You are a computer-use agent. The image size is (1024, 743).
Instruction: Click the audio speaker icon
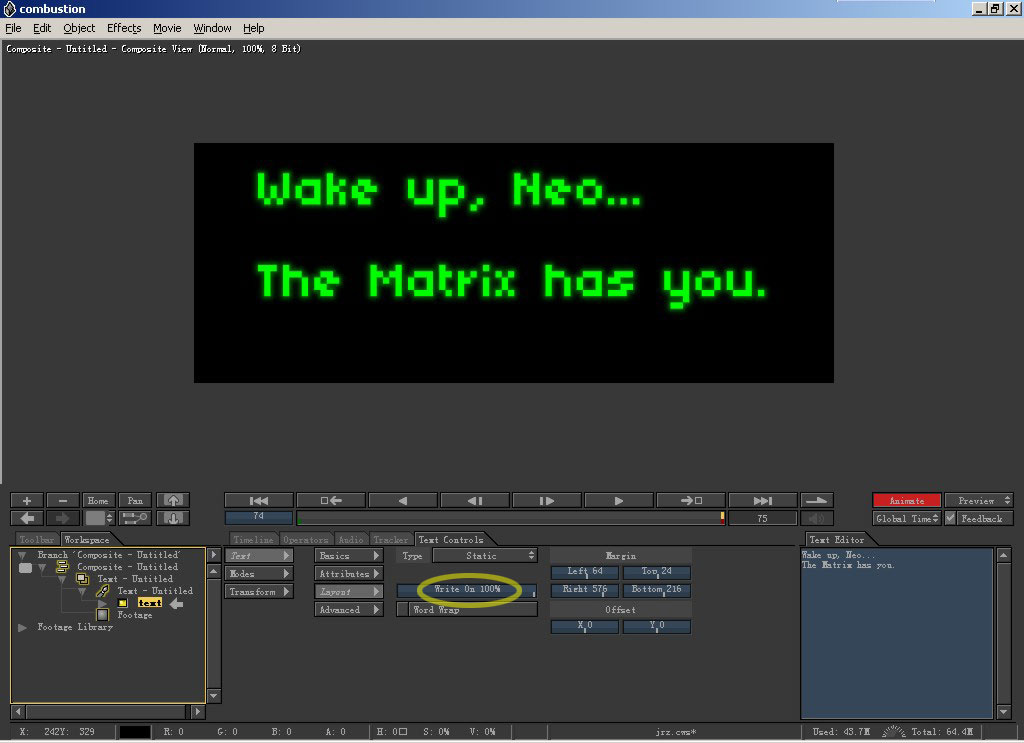(818, 518)
